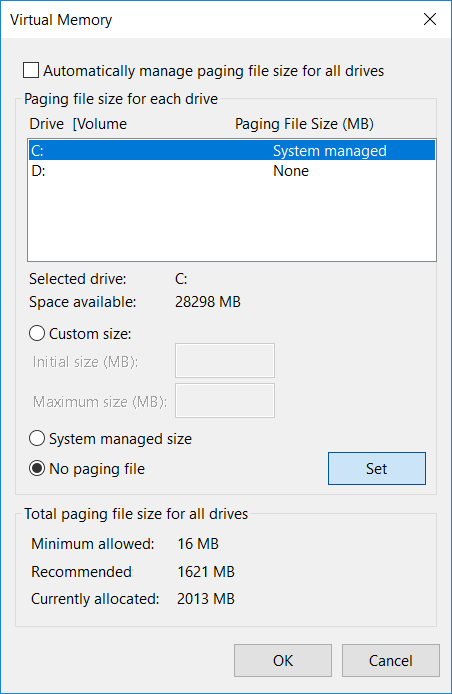Click the 'None' paging size for D:

point(291,171)
